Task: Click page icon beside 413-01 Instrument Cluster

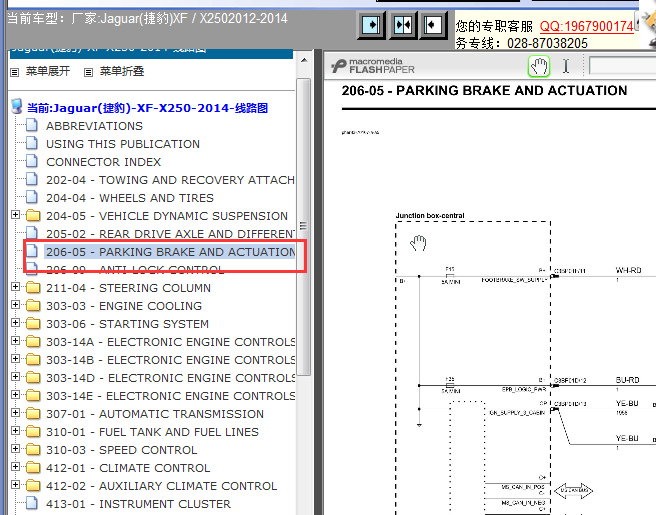Action: point(32,503)
